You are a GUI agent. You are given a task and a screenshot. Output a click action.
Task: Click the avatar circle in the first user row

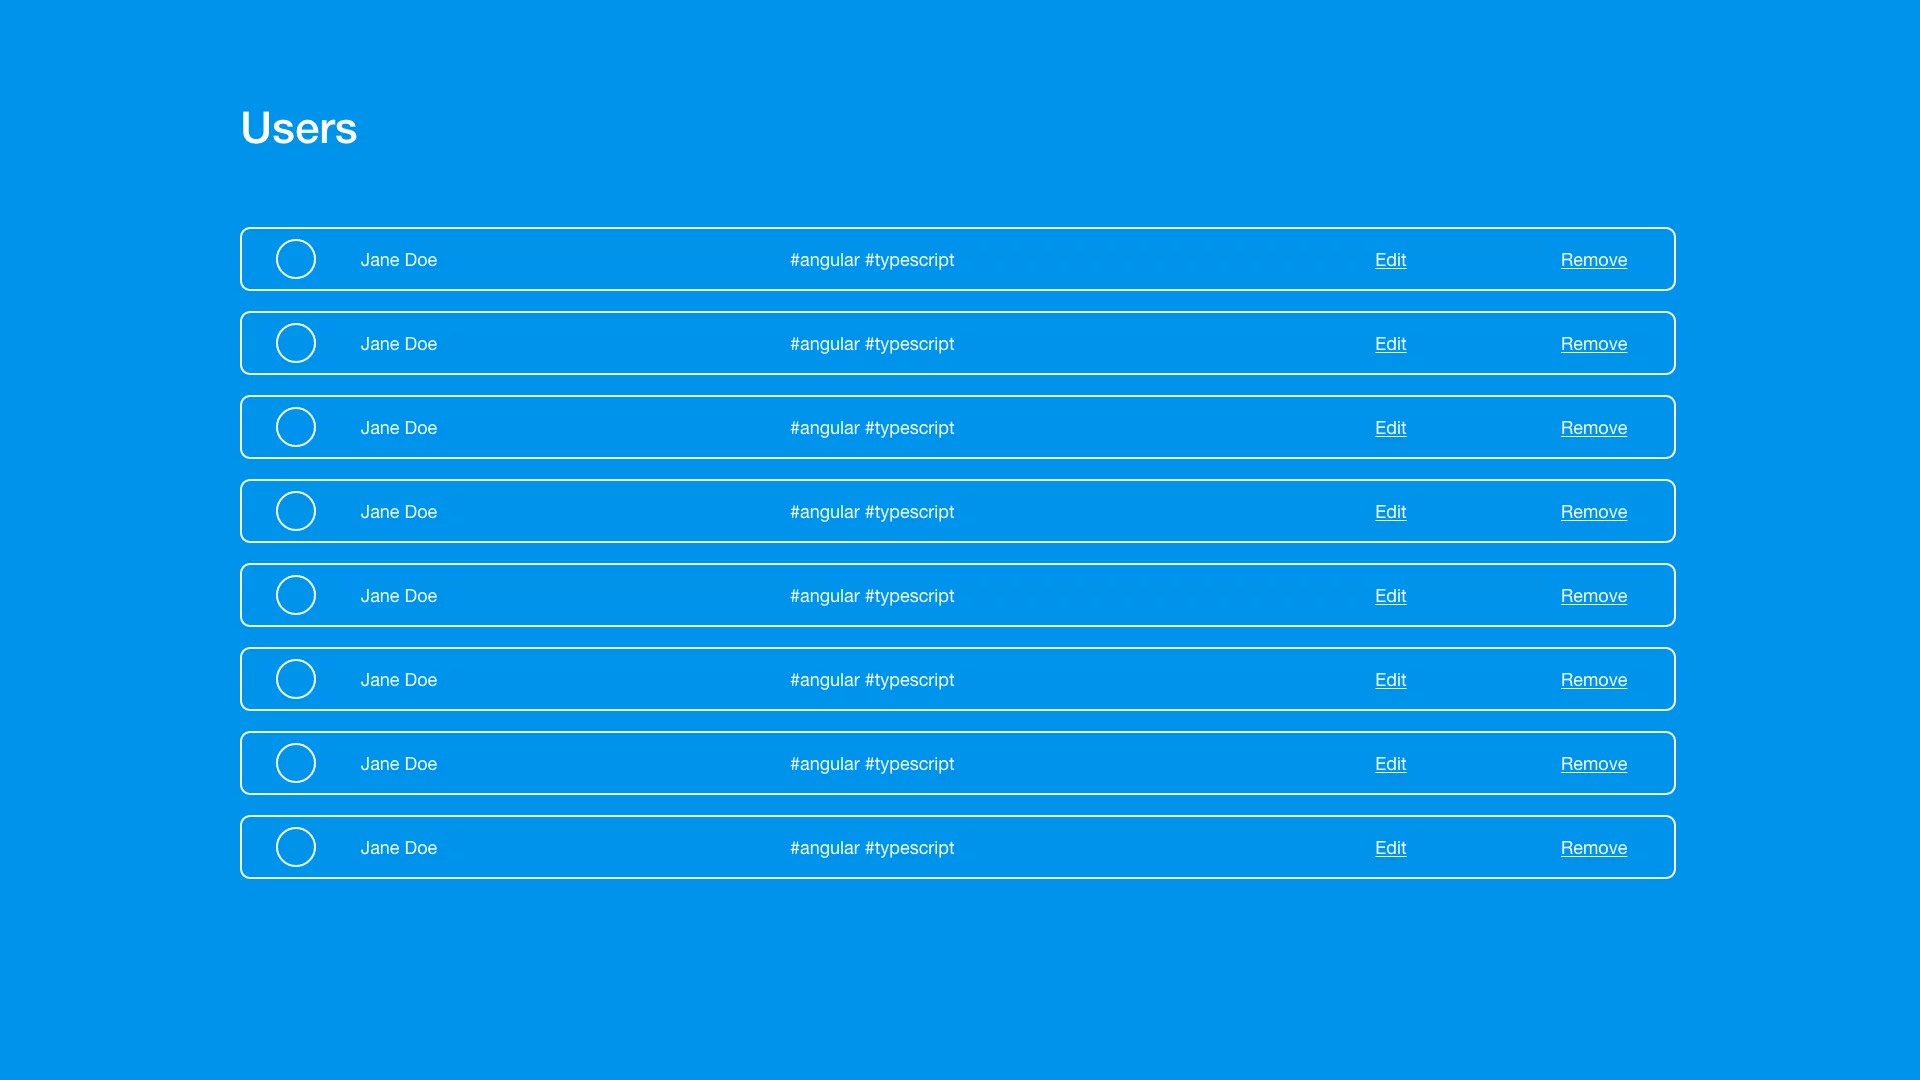pos(296,259)
